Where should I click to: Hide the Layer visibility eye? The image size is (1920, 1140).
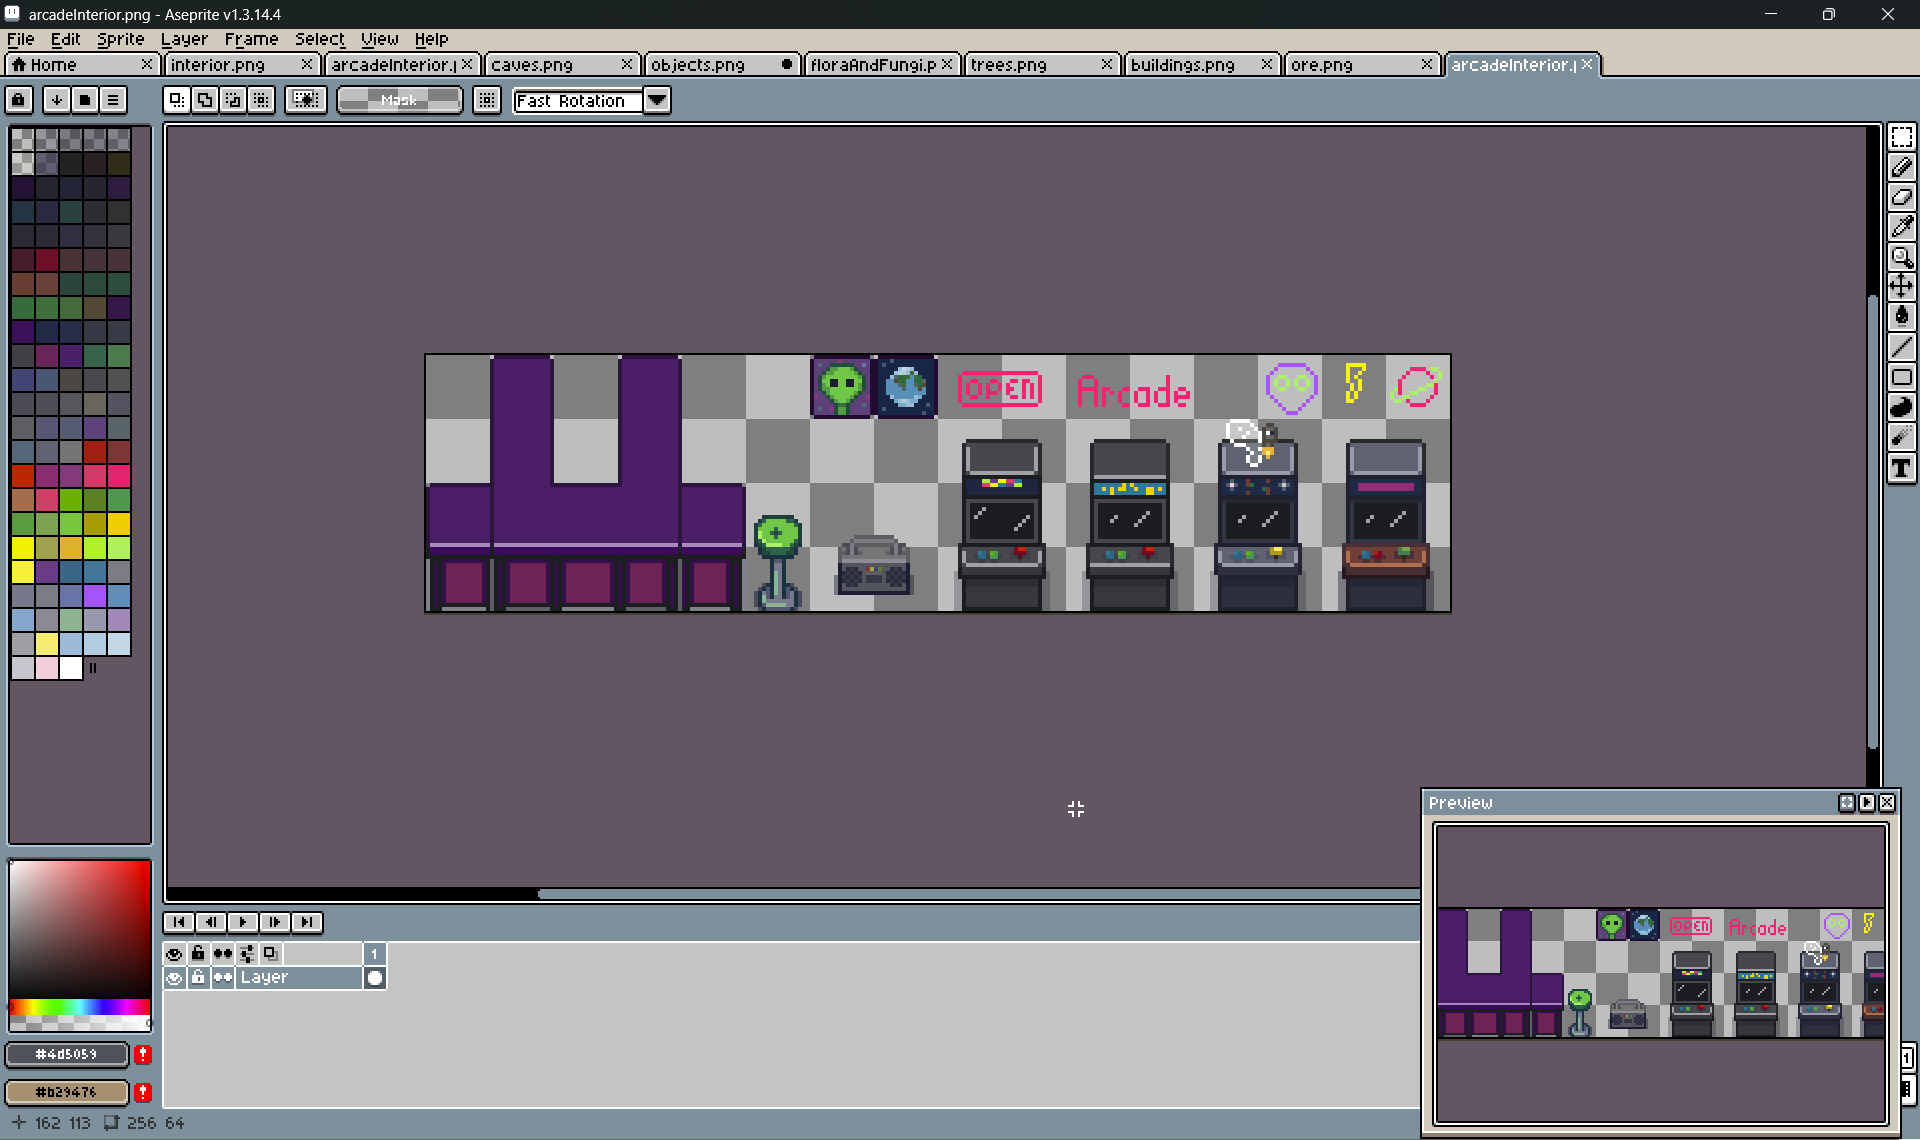tap(174, 978)
